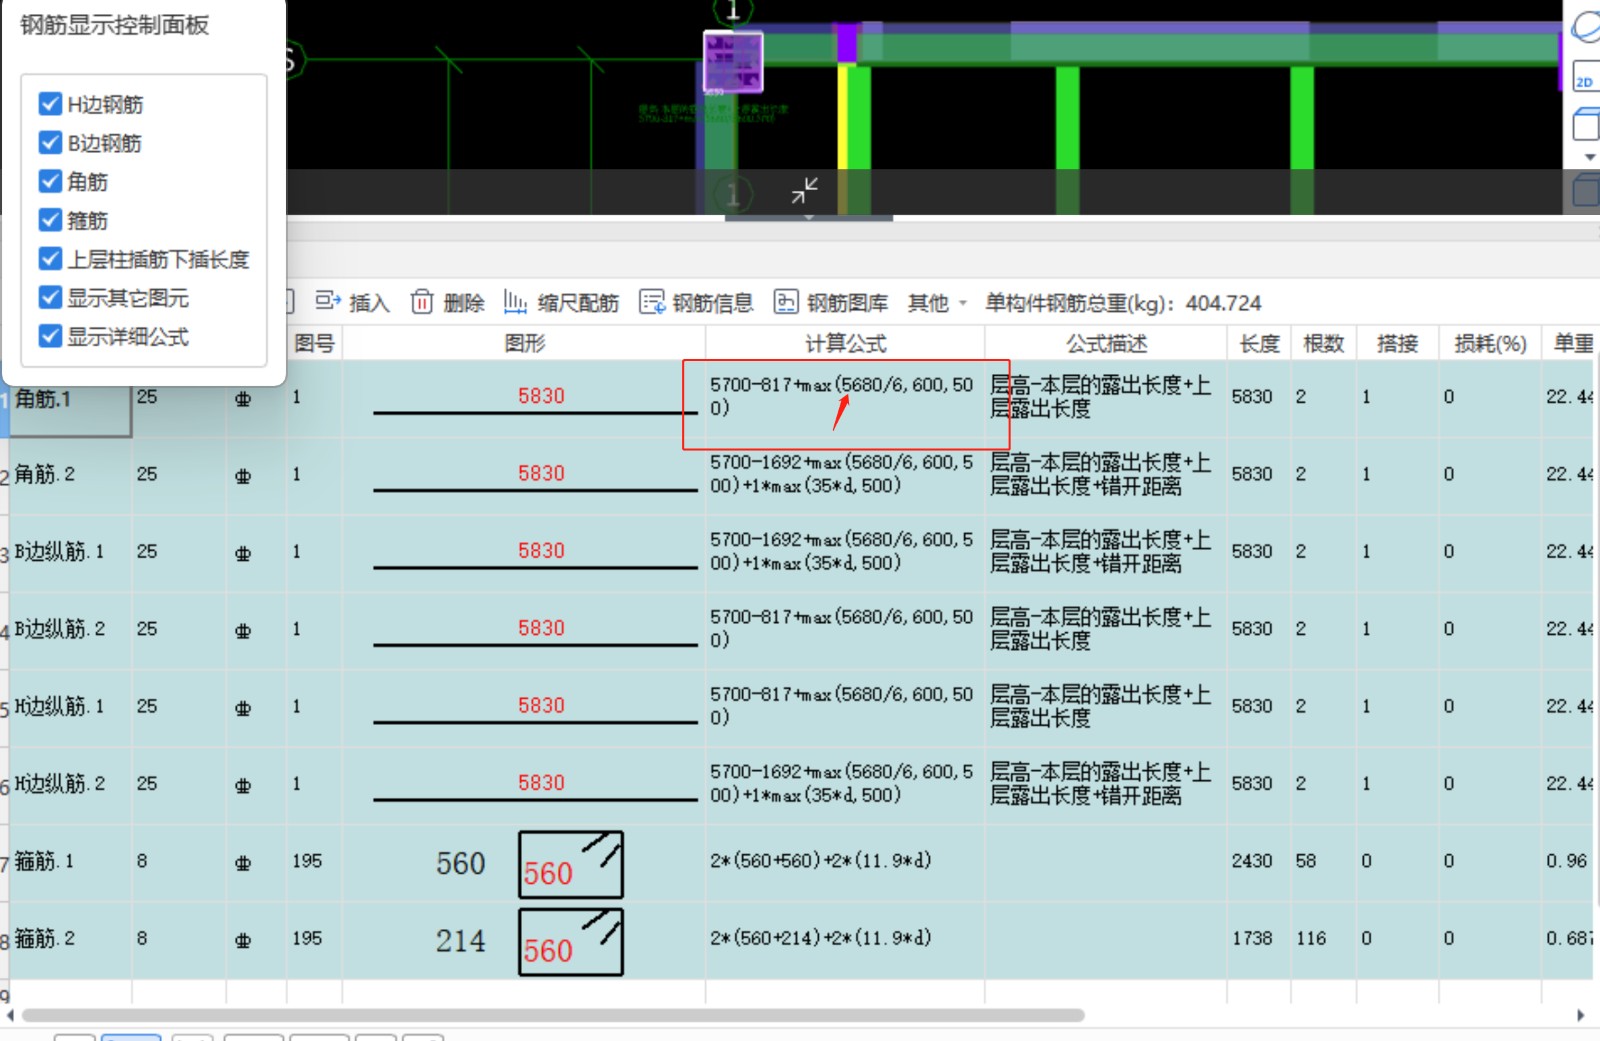This screenshot has height=1041, width=1600.
Task: Click steel grade symbol in 箍筋.1 row
Action: click(243, 862)
